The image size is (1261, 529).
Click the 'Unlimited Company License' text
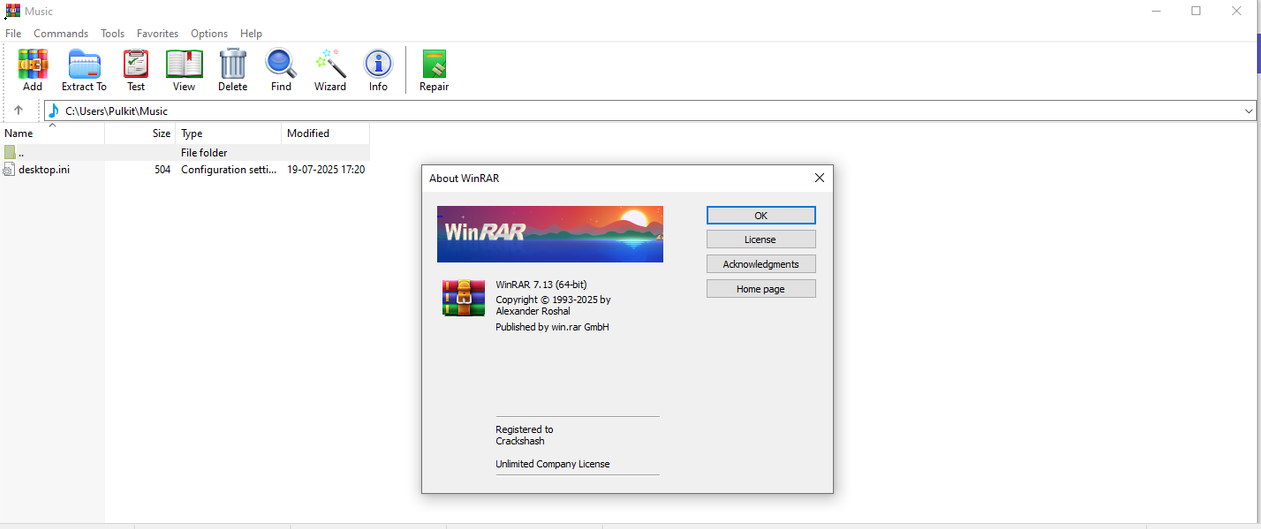point(552,464)
